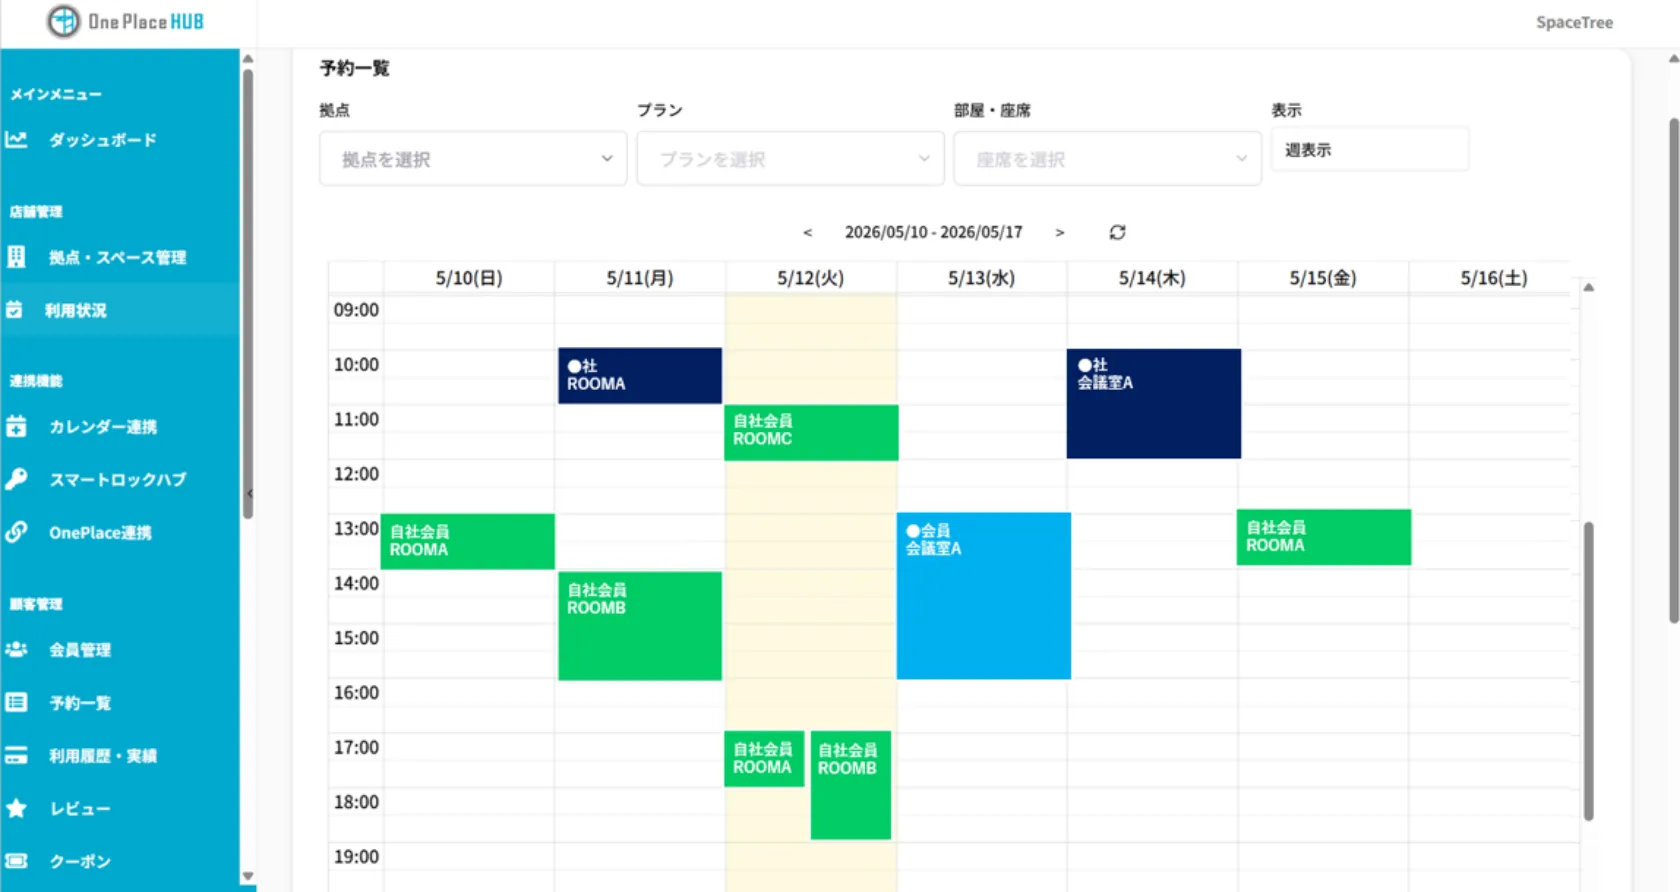Screen dimensions: 1680x892
Task: Click the ticket icon for クーポン
Action: (16, 861)
